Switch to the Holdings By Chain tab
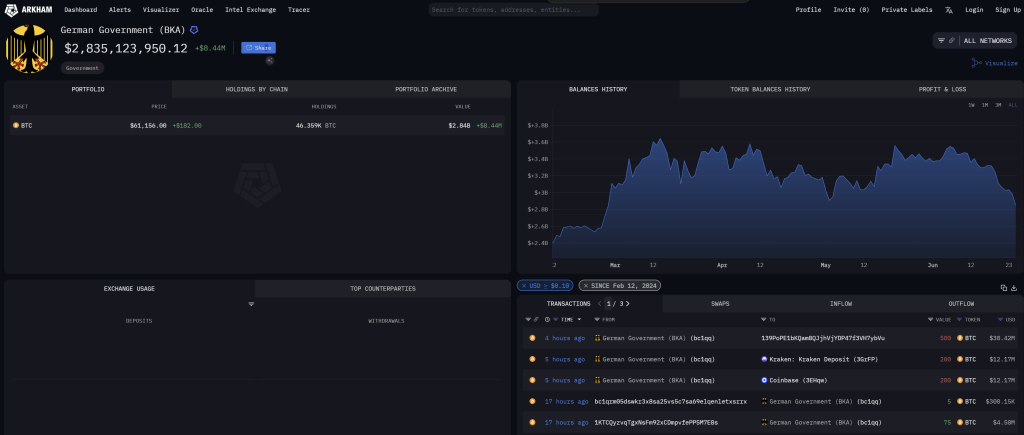Screen dimensions: 1024x435 pos(257,89)
